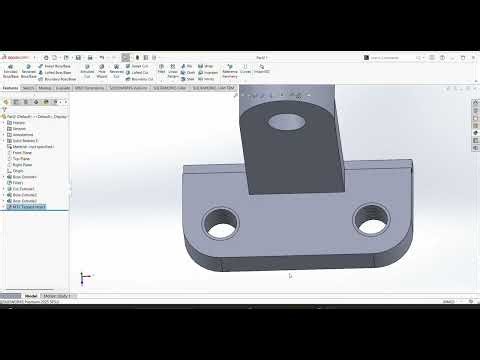Select the Revolved Boss/Base tool
The height and width of the screenshot is (360, 480).
coord(28,71)
